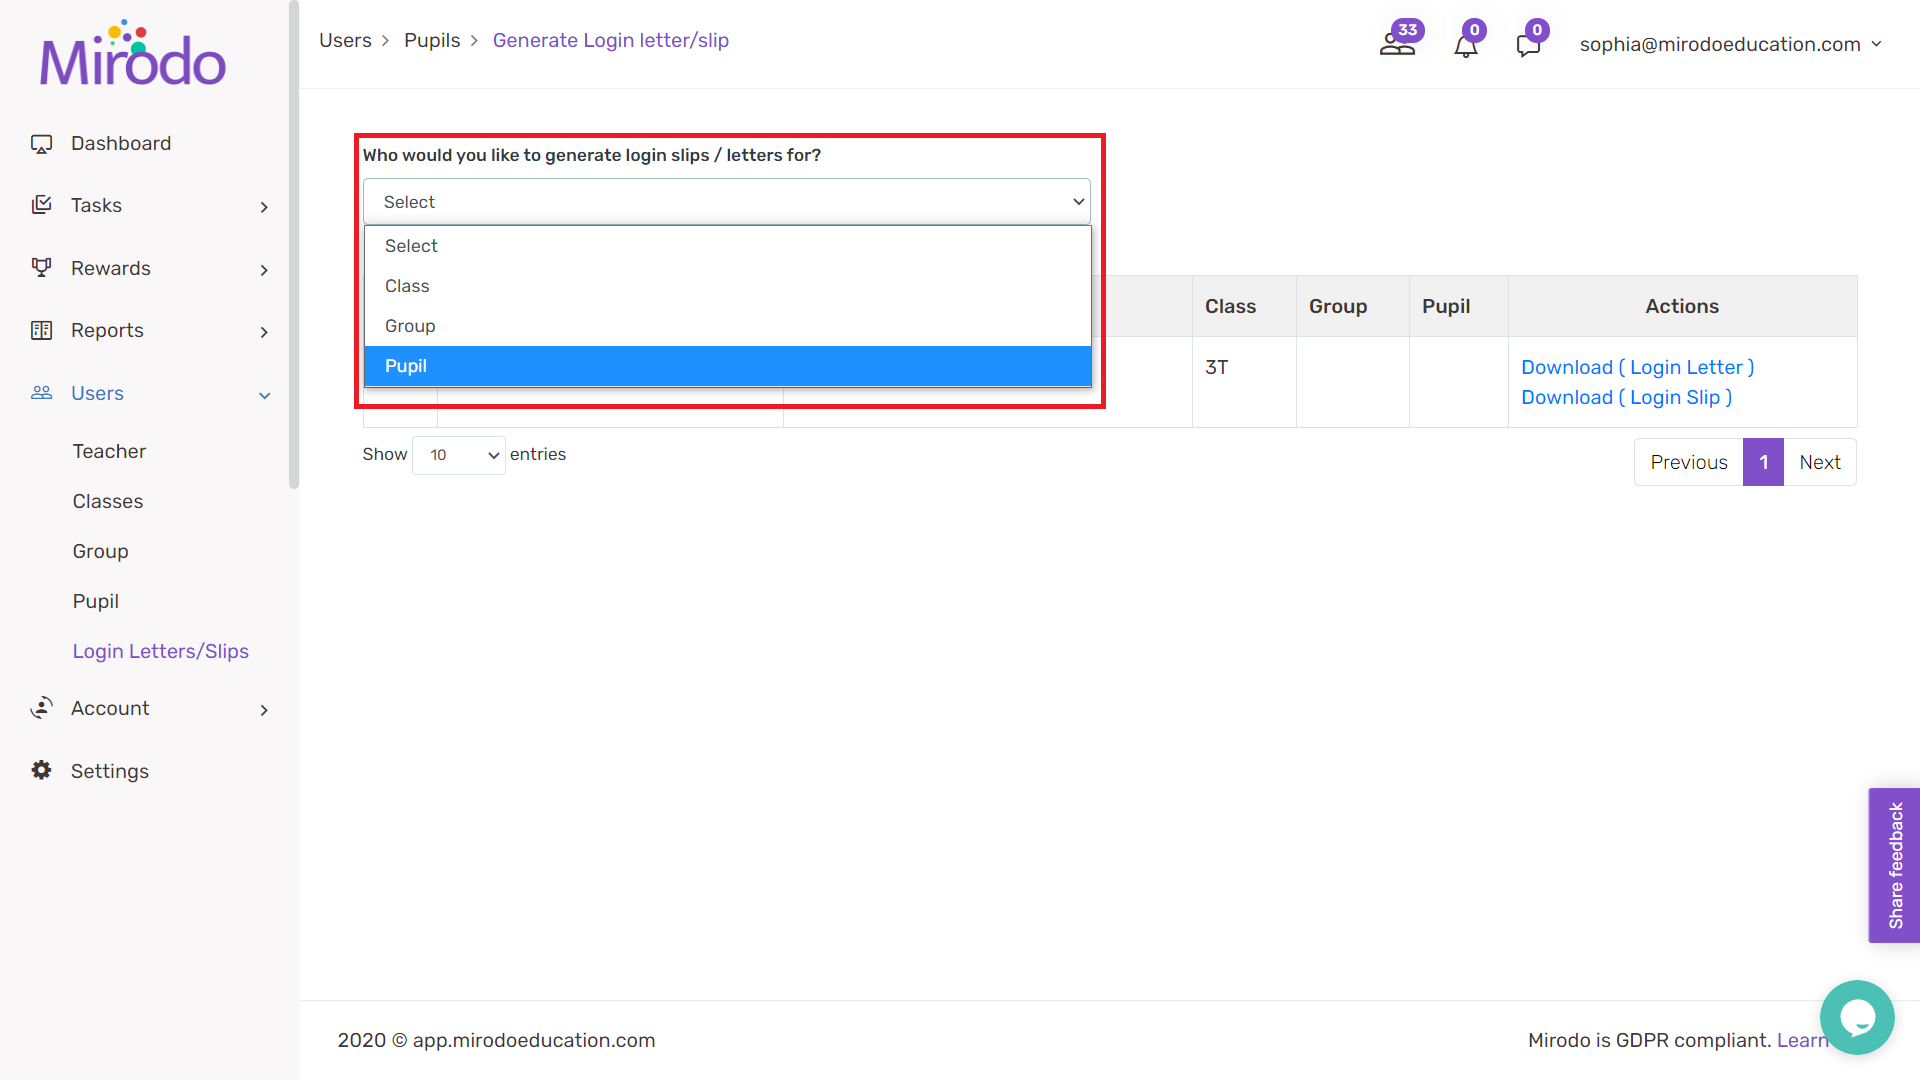This screenshot has height=1080, width=1920.
Task: Select Group option in dropdown list
Action: pos(727,326)
